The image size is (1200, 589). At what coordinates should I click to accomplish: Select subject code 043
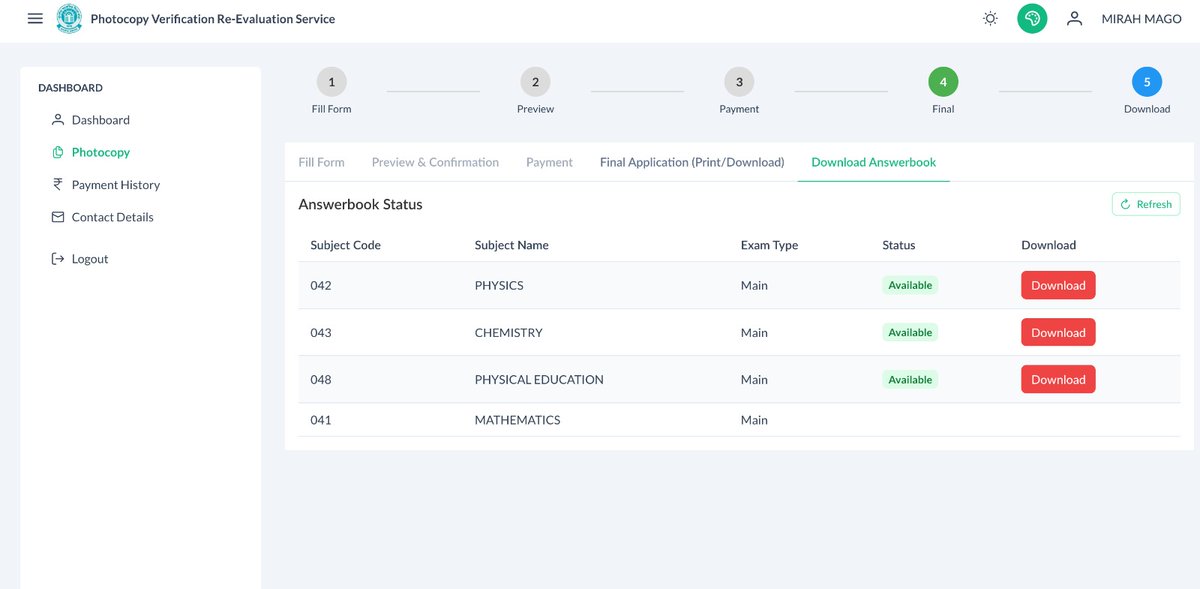[x=320, y=332]
